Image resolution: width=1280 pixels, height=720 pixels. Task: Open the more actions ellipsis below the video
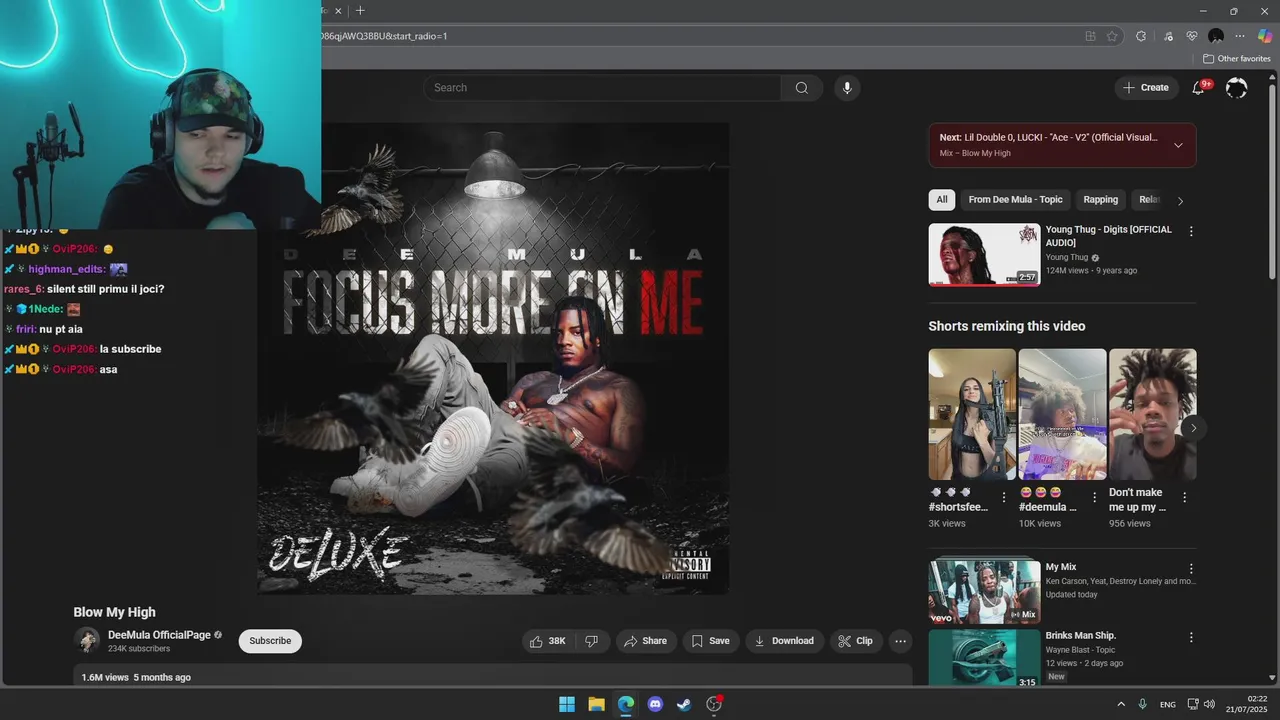(x=900, y=641)
